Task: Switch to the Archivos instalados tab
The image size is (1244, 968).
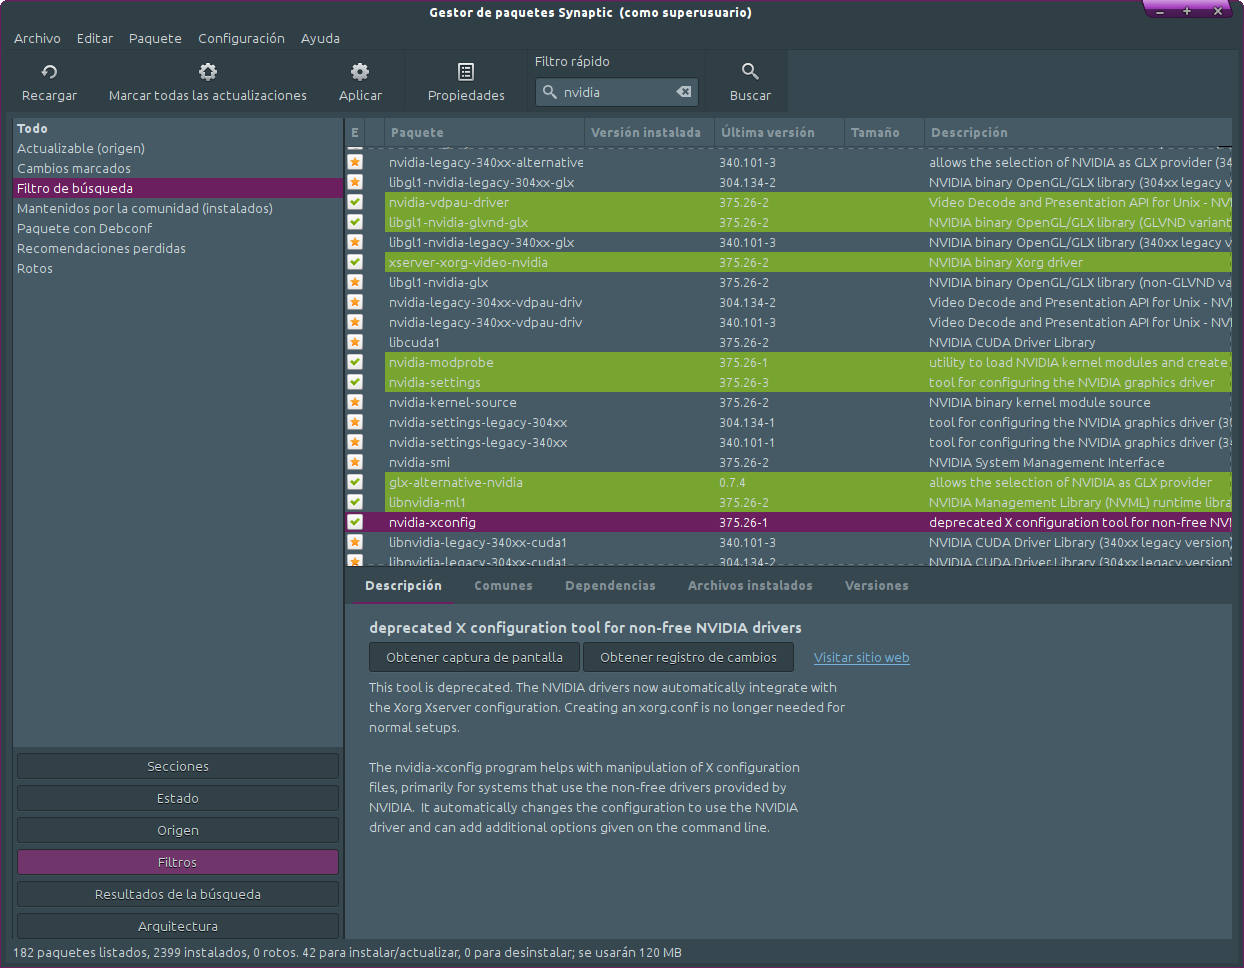Action: pos(750,586)
